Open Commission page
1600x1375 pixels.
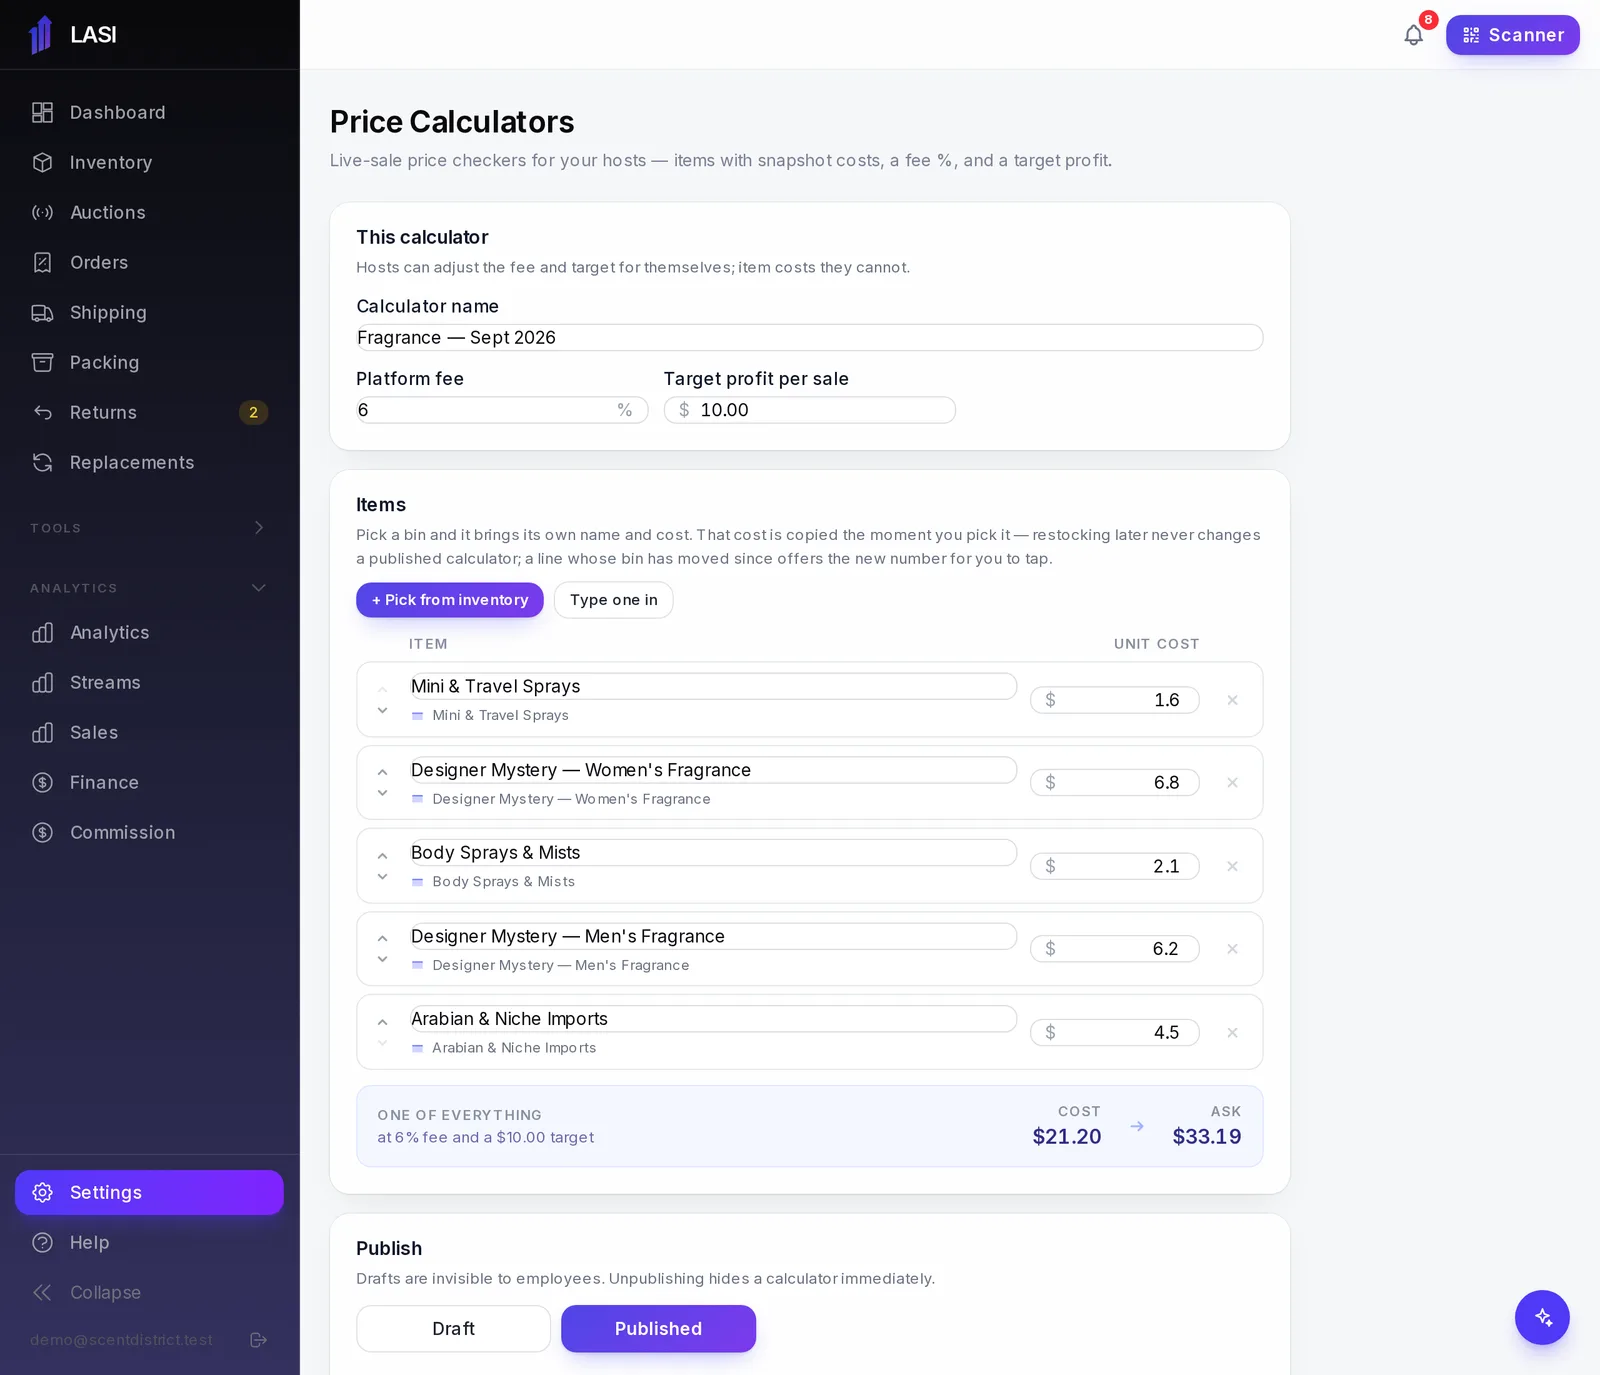tap(149, 833)
